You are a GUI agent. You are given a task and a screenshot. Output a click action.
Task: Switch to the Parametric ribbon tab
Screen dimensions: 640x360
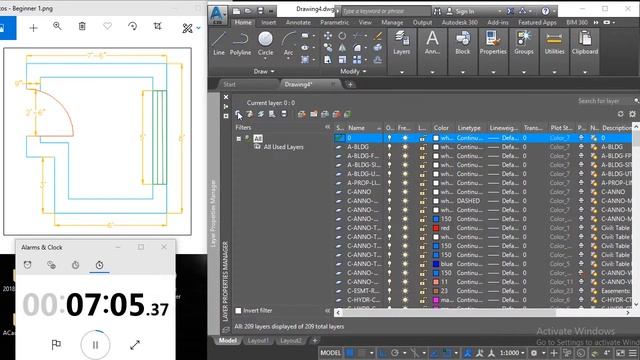click(334, 22)
